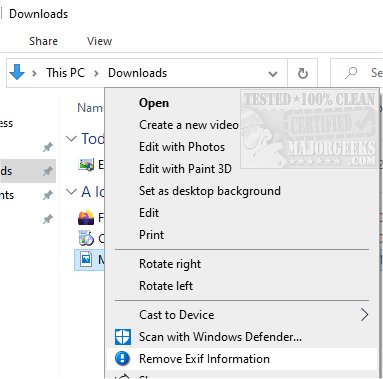The image size is (383, 379).
Task: Choose Rotate left
Action: click(x=166, y=286)
